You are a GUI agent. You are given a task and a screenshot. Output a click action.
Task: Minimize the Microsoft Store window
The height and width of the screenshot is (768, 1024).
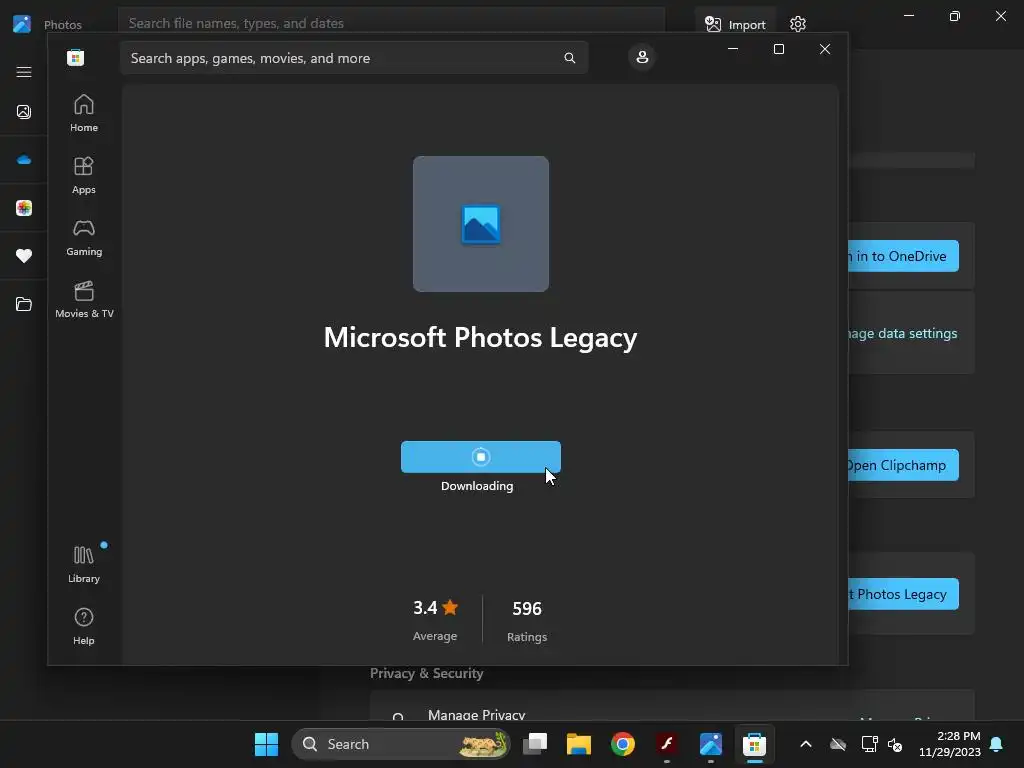pos(733,49)
